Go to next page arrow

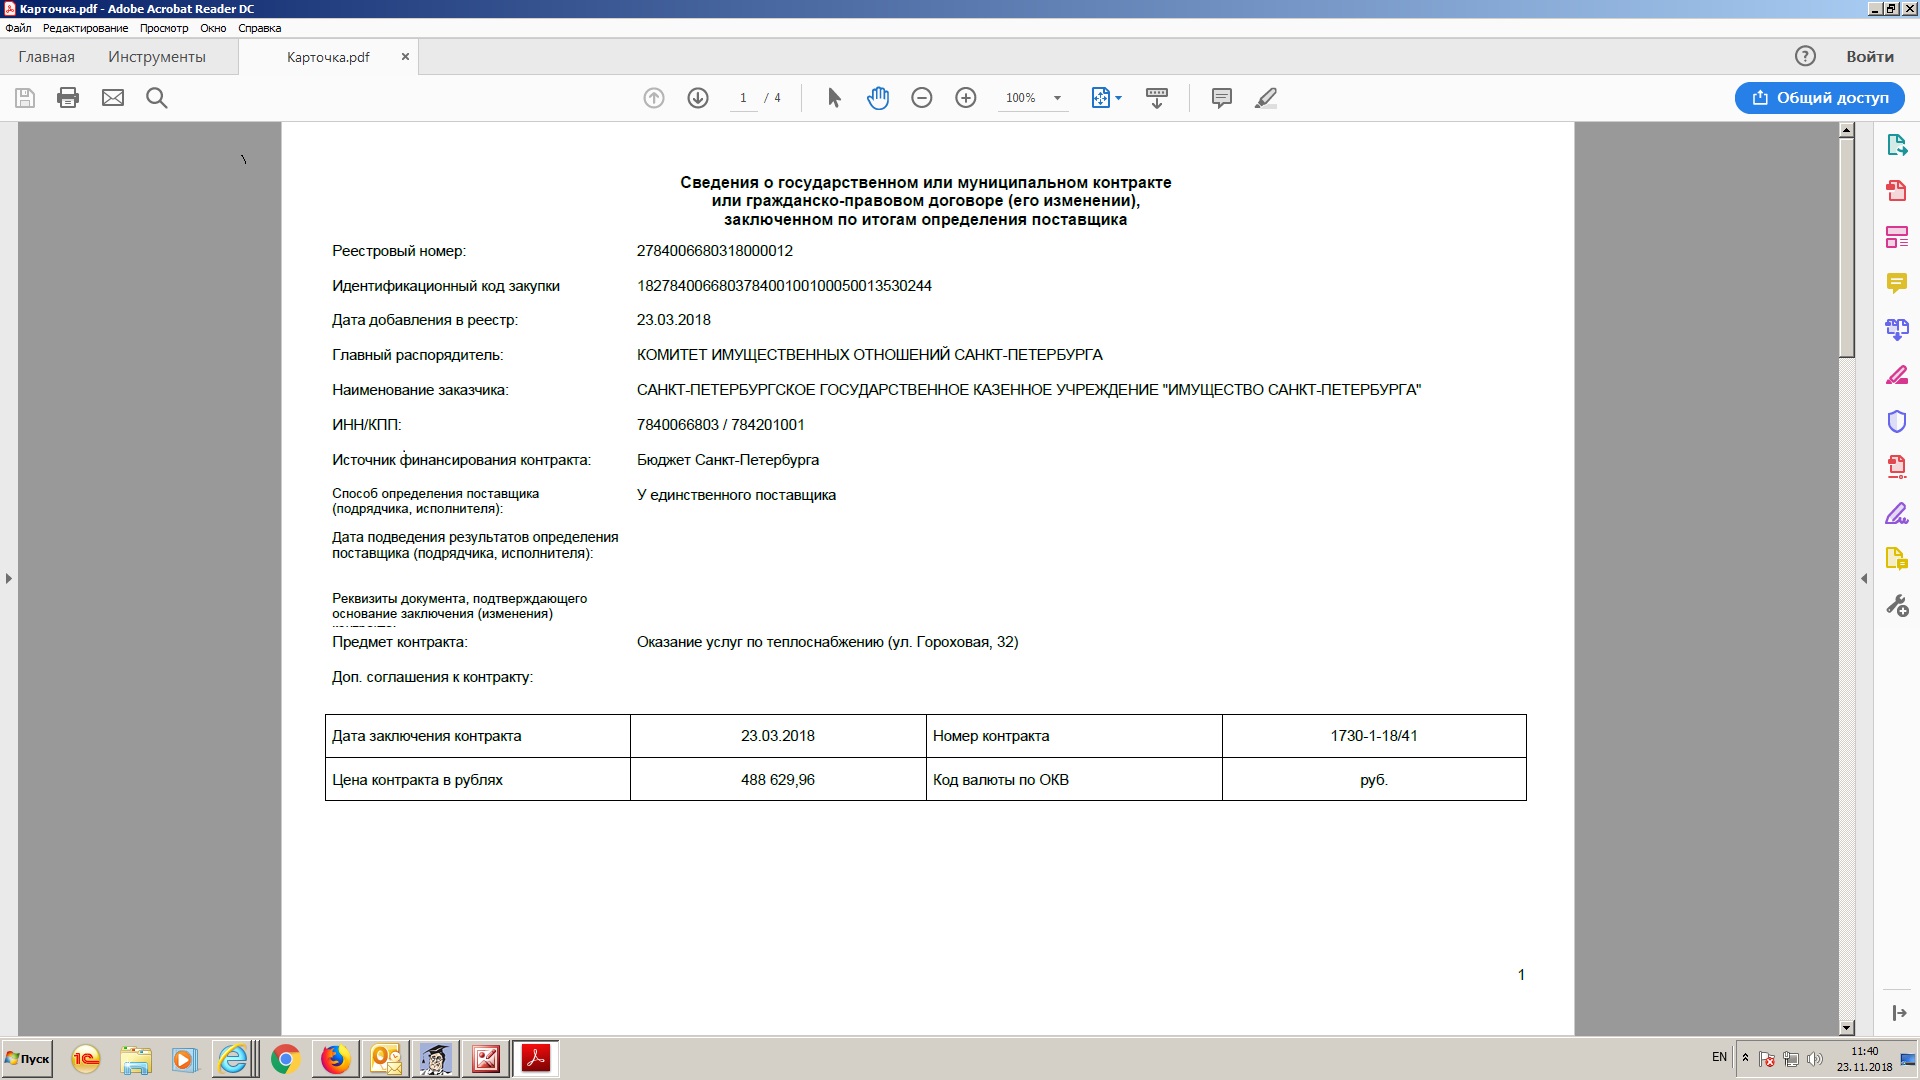point(698,98)
